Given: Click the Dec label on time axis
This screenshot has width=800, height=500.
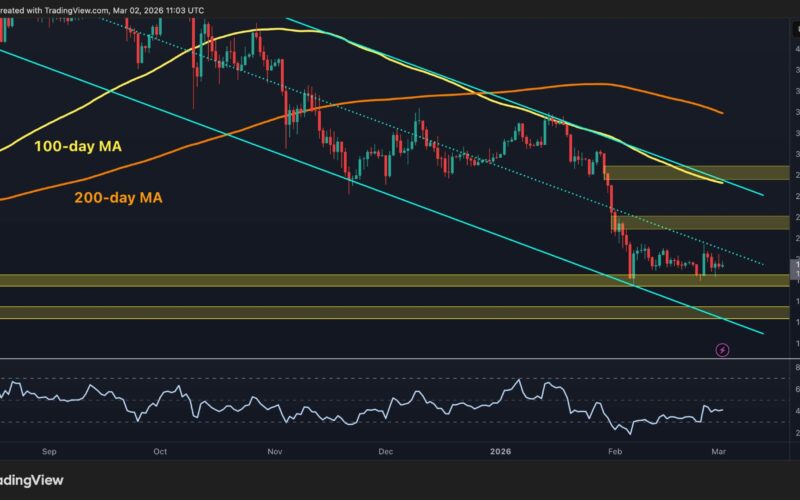Looking at the screenshot, I should 387,451.
